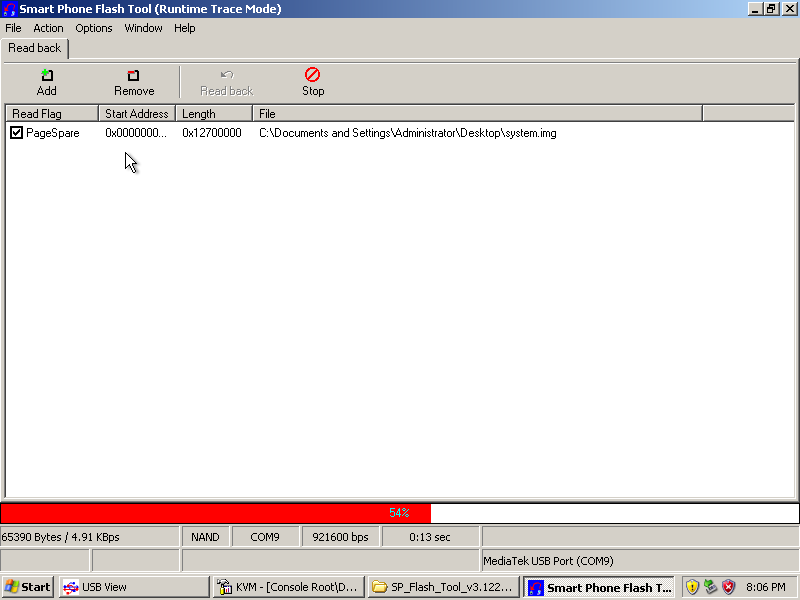Click the Remove icon in toolbar
This screenshot has height=600, width=800.
[133, 76]
